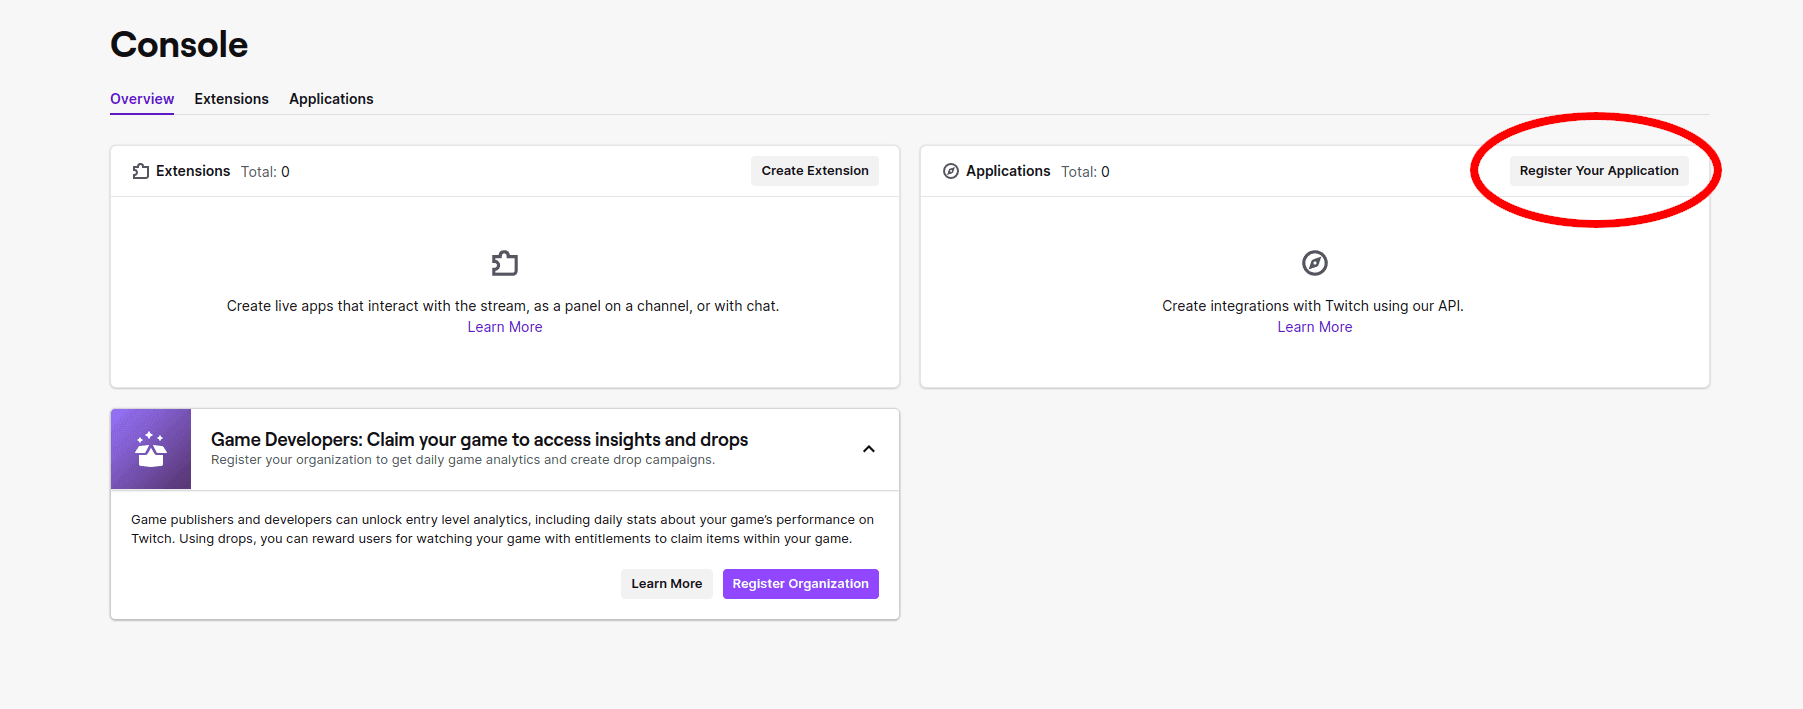The image size is (1803, 709).
Task: Click the large compass icon in Applications card
Action: (x=1314, y=263)
